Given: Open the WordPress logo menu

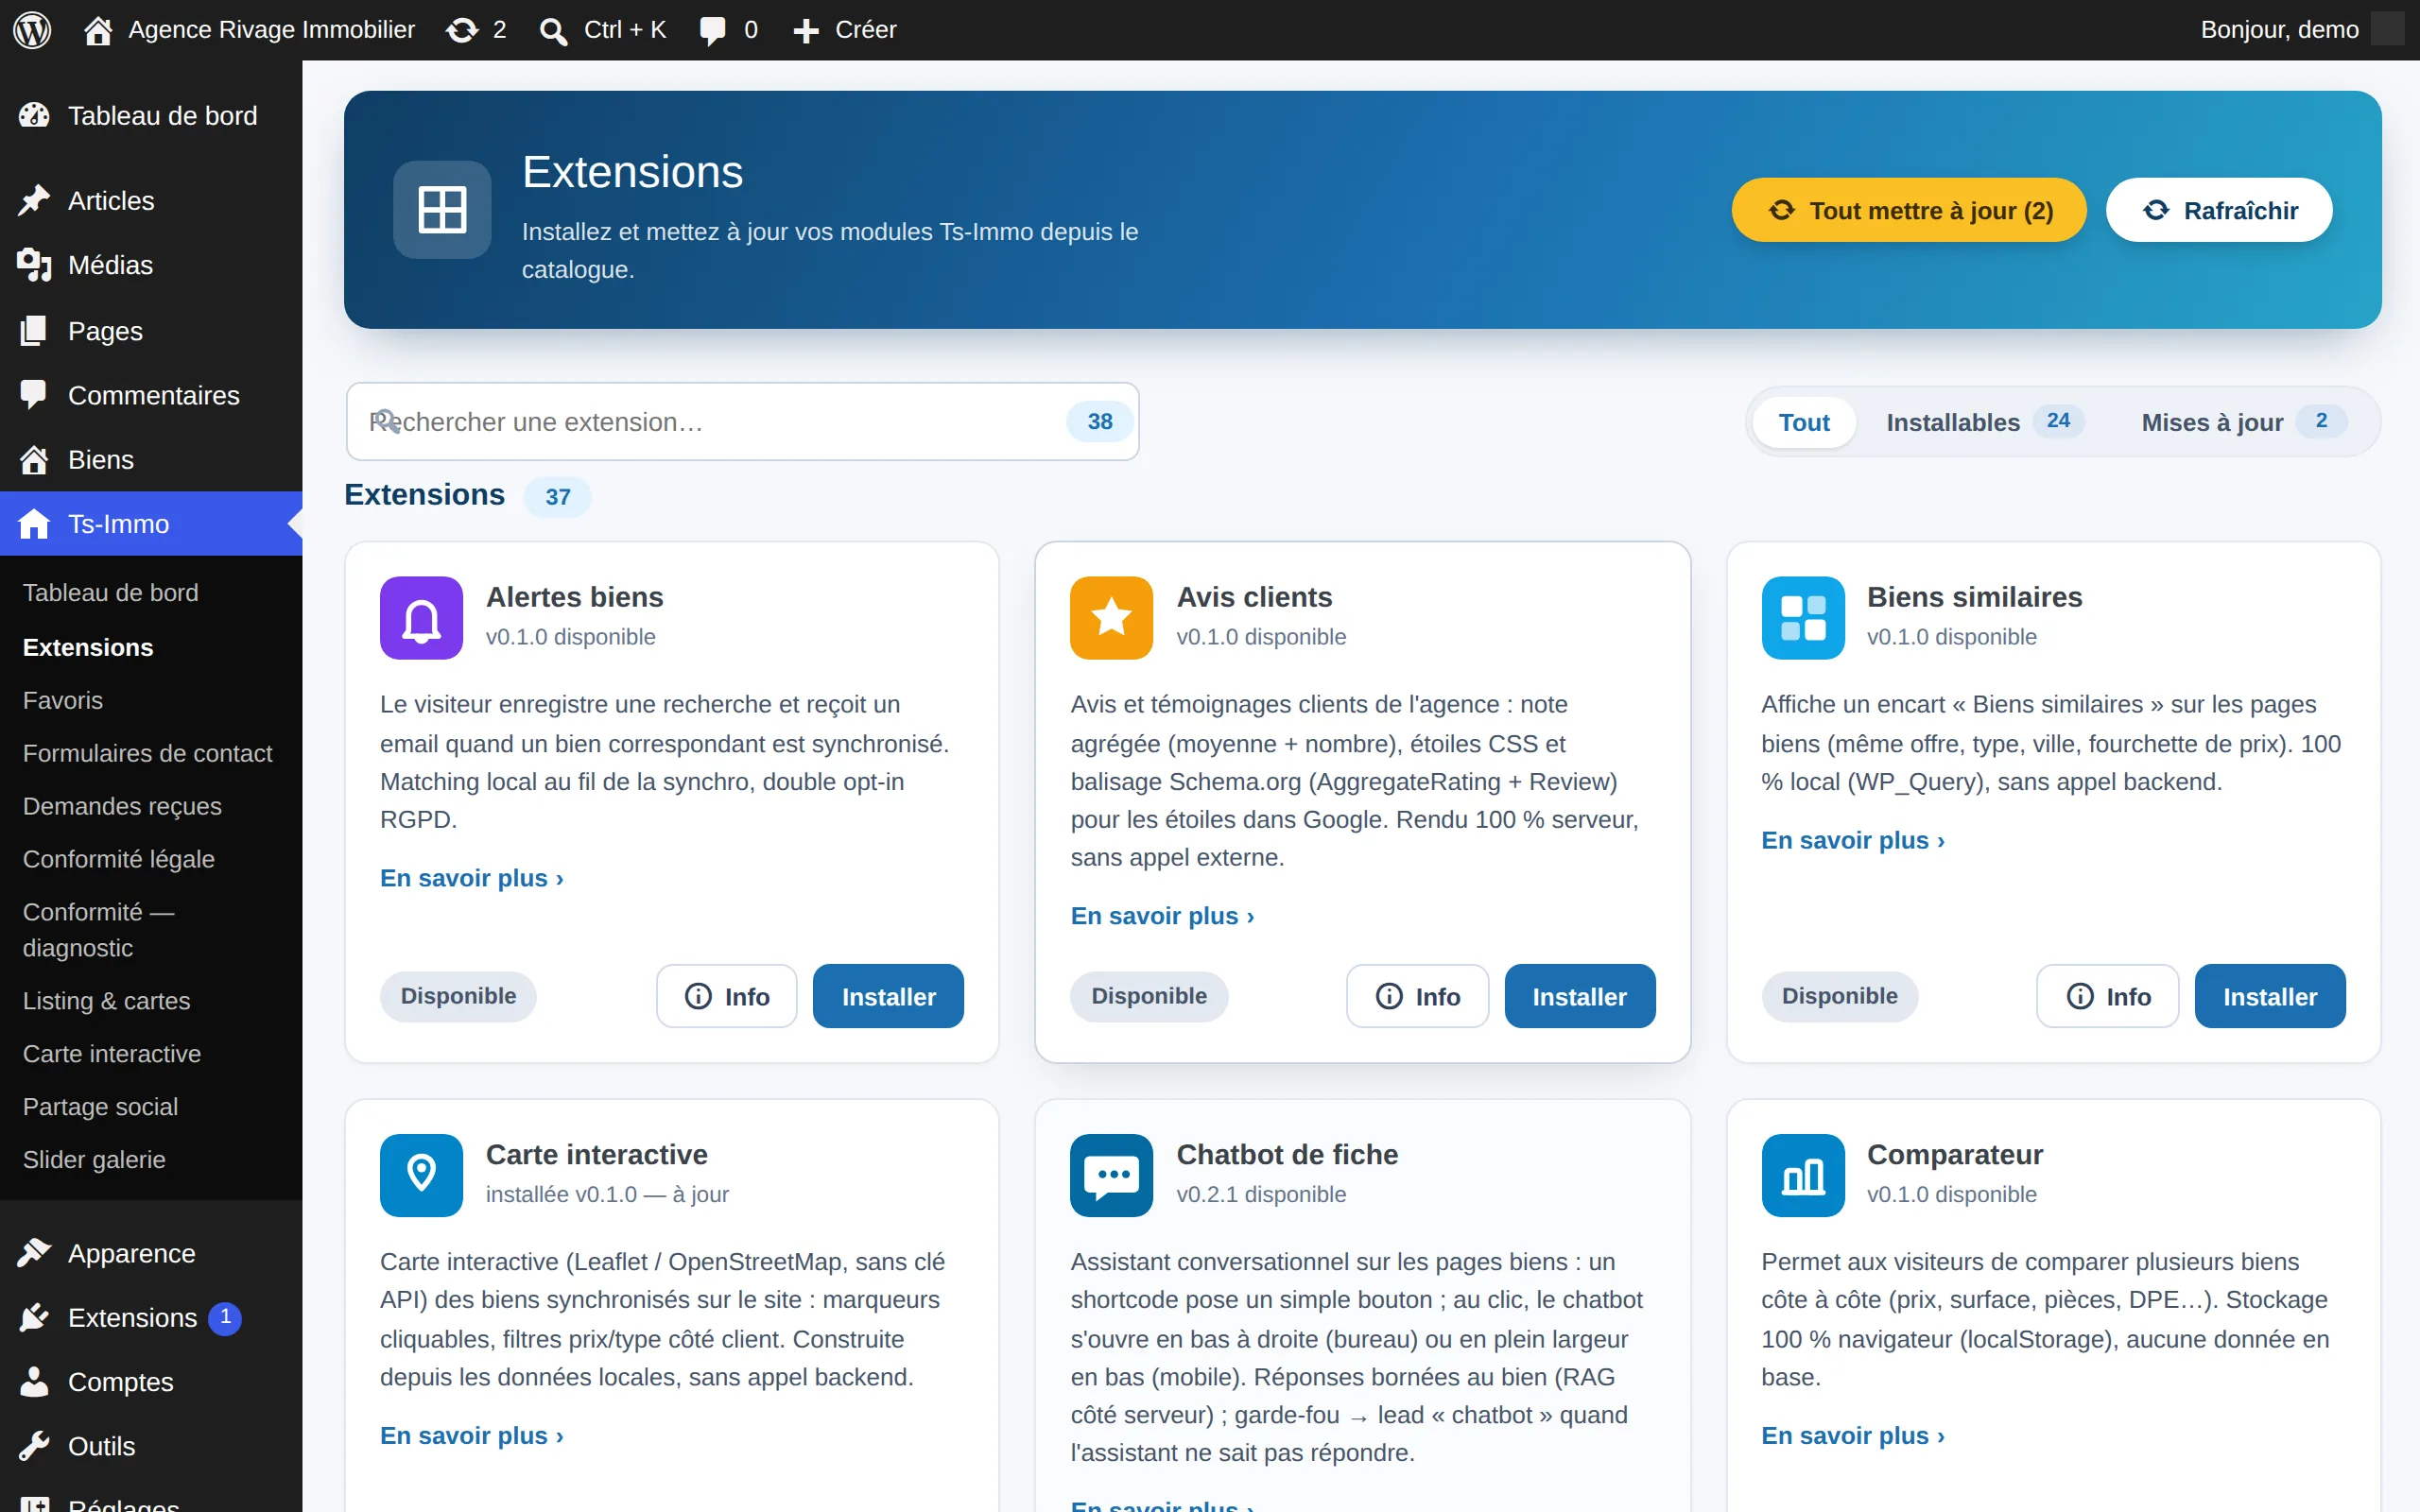Looking at the screenshot, I should pos(32,30).
